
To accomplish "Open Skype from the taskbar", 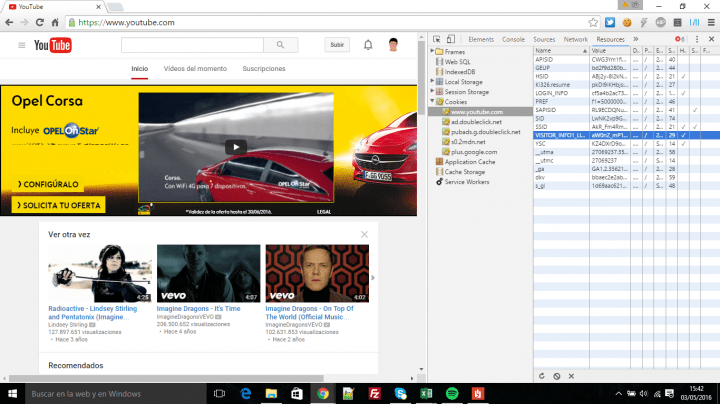I will coord(400,393).
